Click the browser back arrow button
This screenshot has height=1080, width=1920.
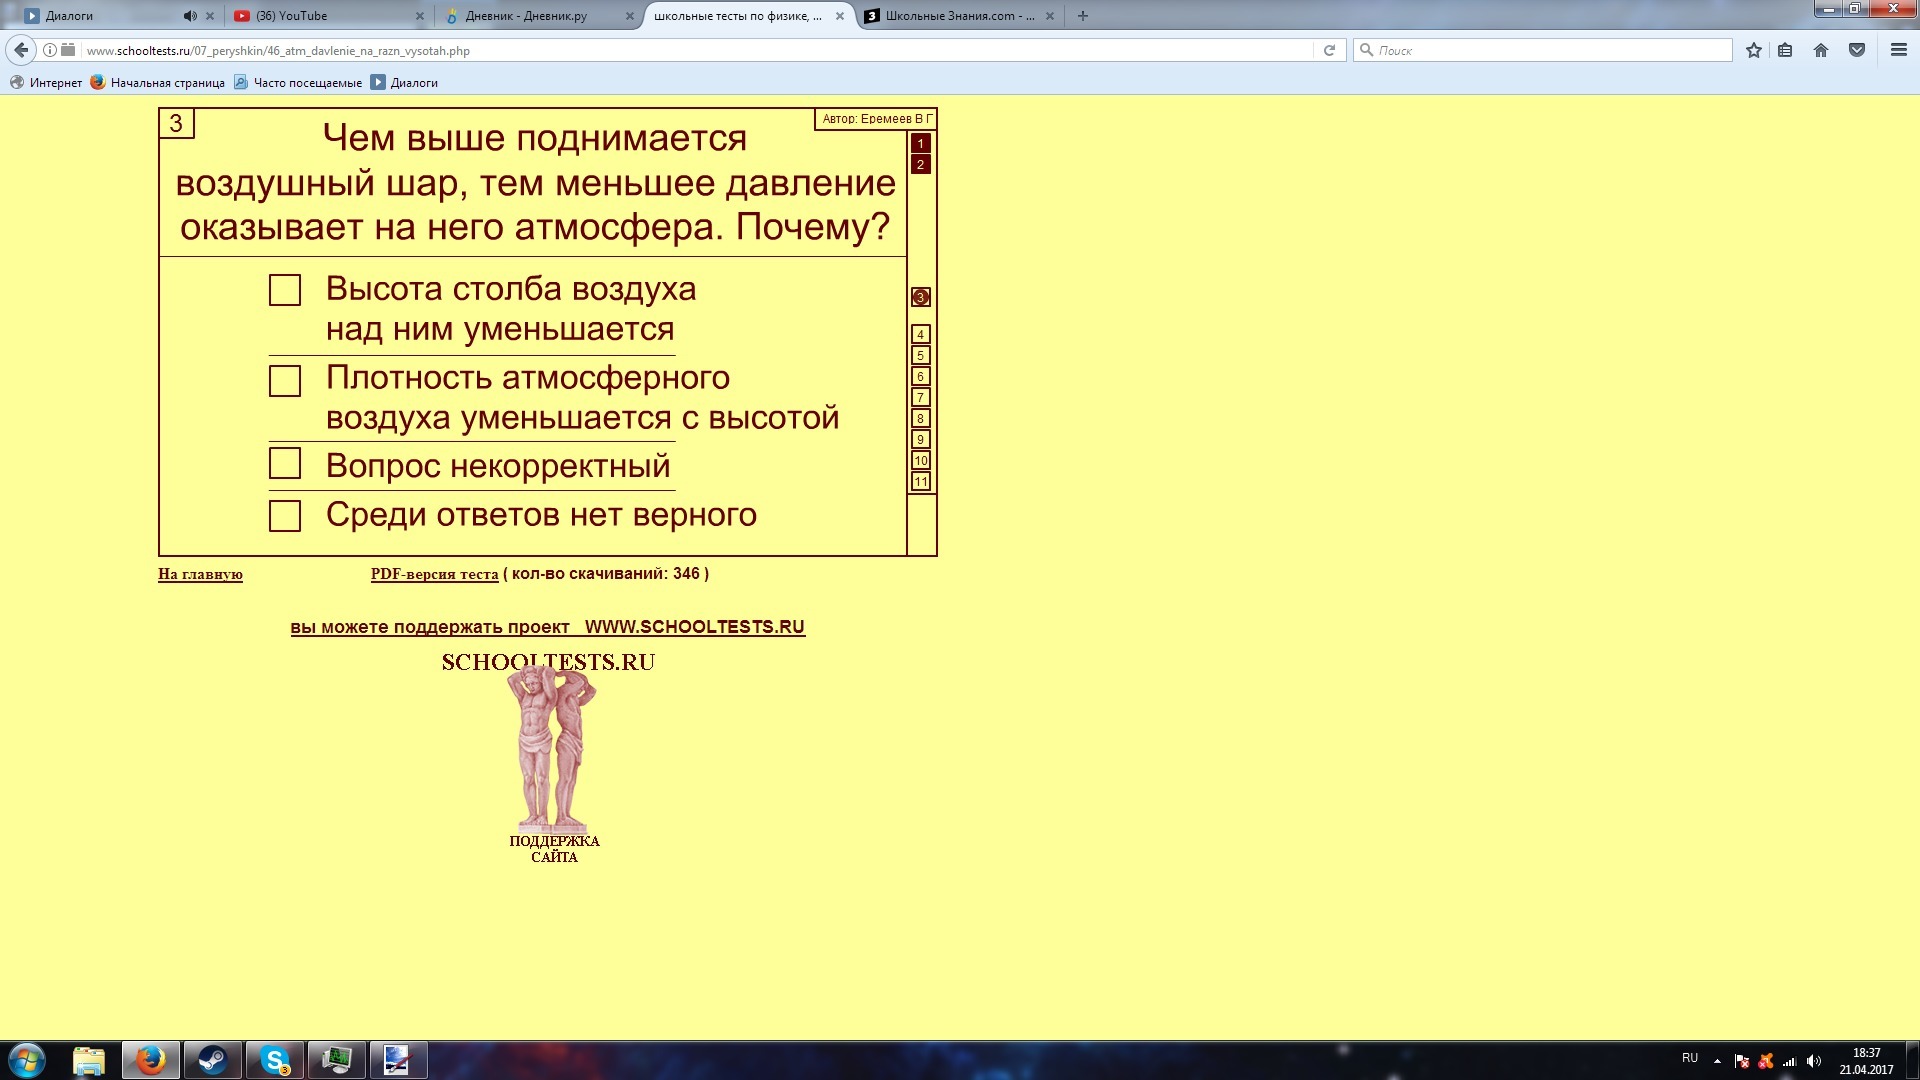click(x=21, y=50)
